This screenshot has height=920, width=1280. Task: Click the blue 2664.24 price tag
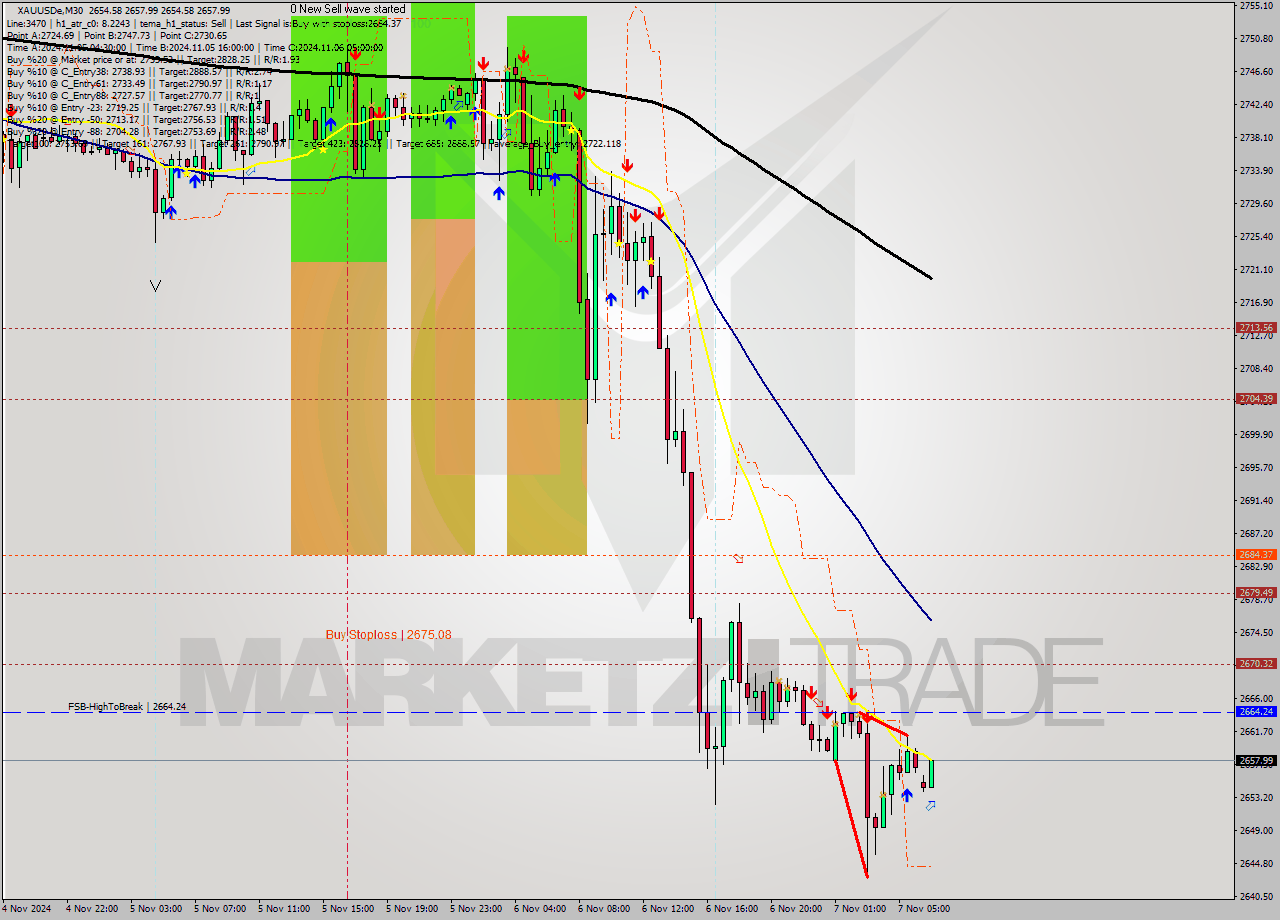click(1256, 711)
